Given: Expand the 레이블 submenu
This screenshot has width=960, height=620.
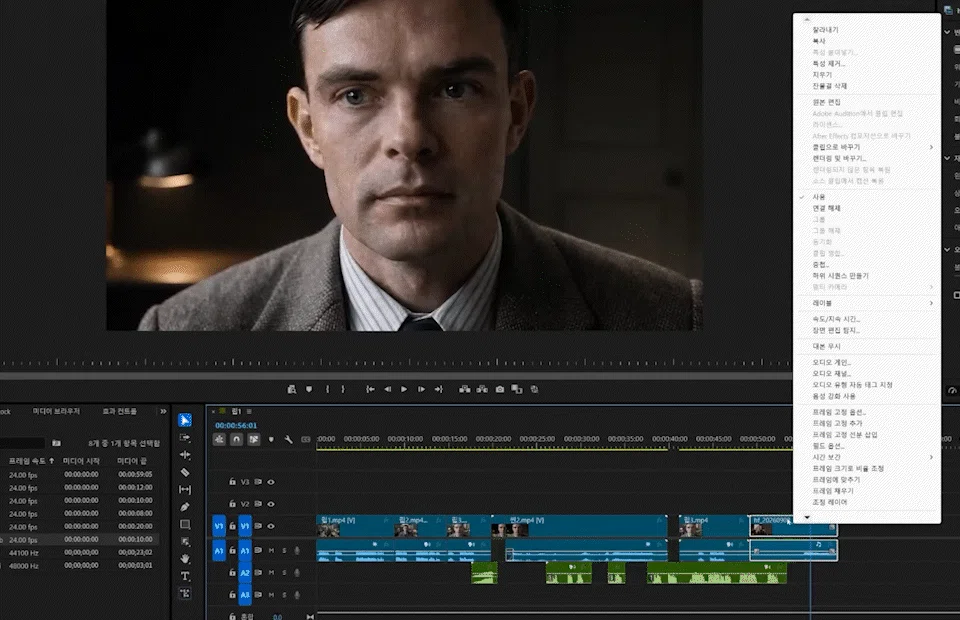Looking at the screenshot, I should pos(867,303).
